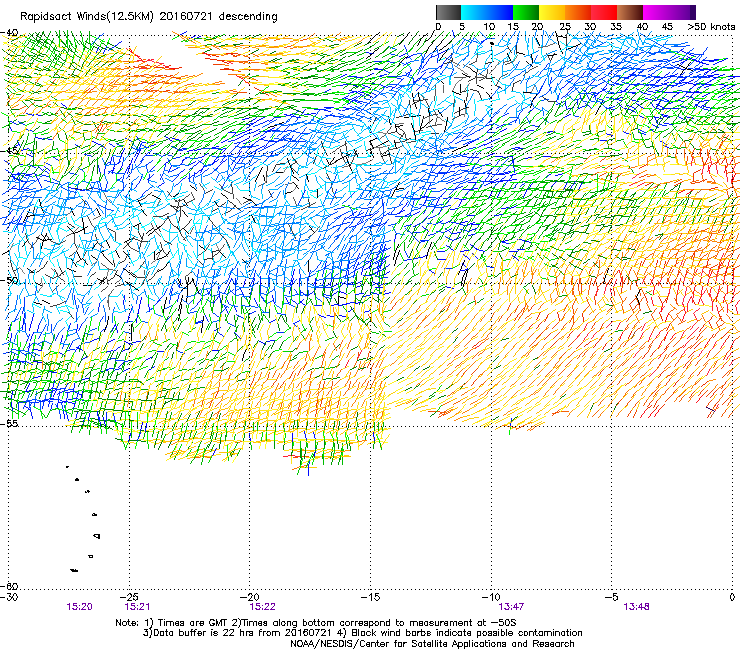Click the green 15-20 knots legend swatch
740x650 pixels.
click(x=526, y=12)
